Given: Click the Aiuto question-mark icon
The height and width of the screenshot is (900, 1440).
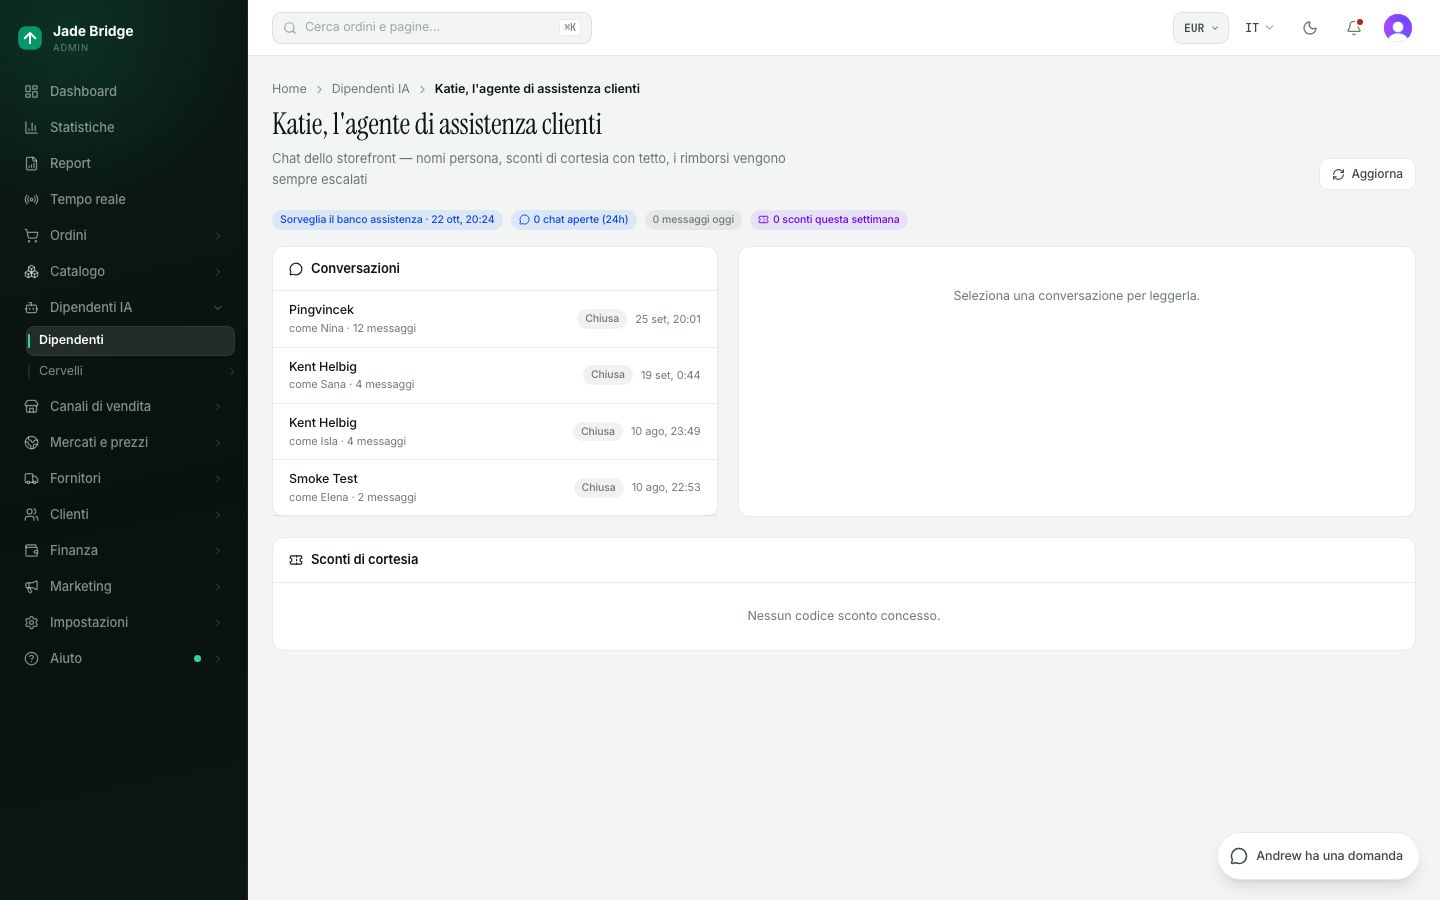Looking at the screenshot, I should tap(31, 659).
